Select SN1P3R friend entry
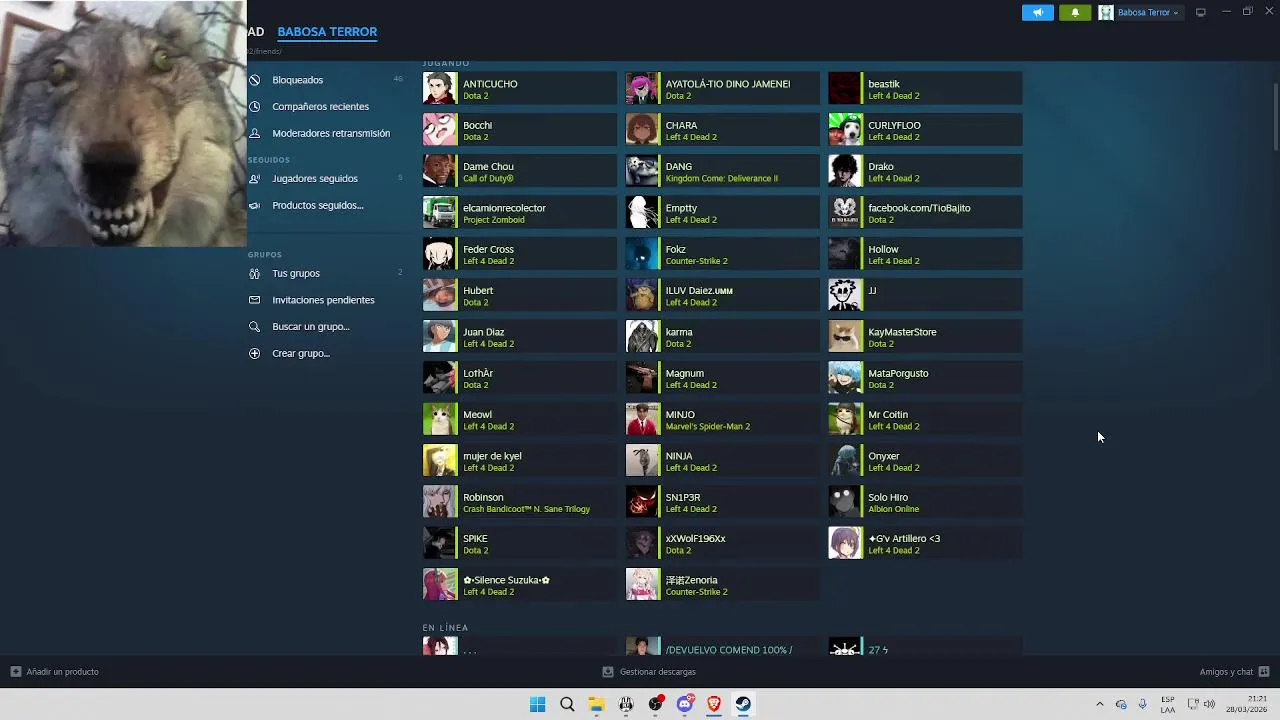Image resolution: width=1280 pixels, height=720 pixels. pos(723,502)
